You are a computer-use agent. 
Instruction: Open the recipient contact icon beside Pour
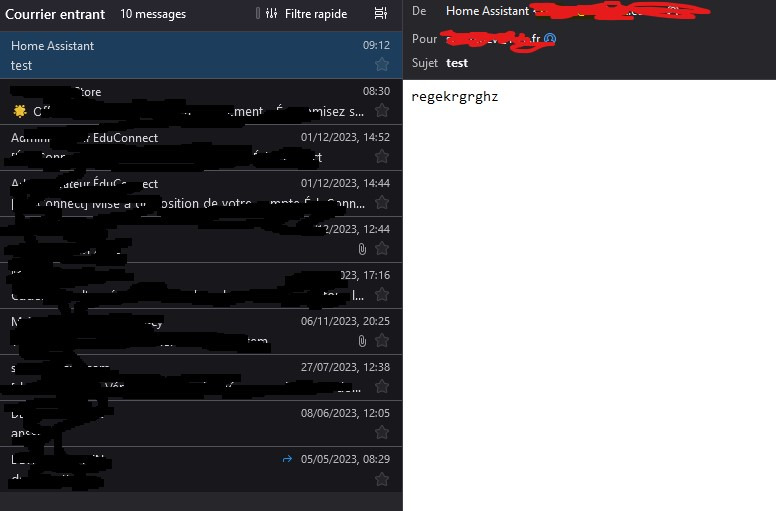click(x=550, y=39)
